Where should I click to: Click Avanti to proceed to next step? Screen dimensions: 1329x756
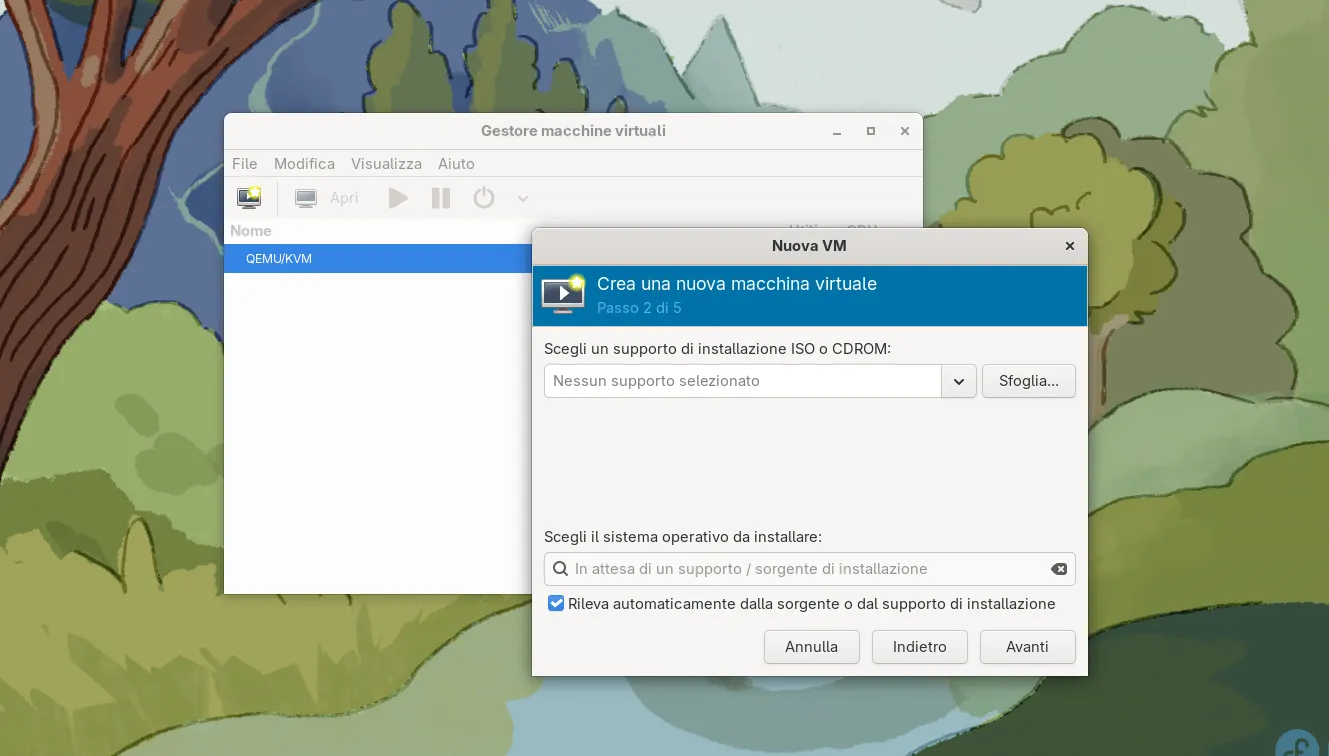pyautogui.click(x=1027, y=646)
